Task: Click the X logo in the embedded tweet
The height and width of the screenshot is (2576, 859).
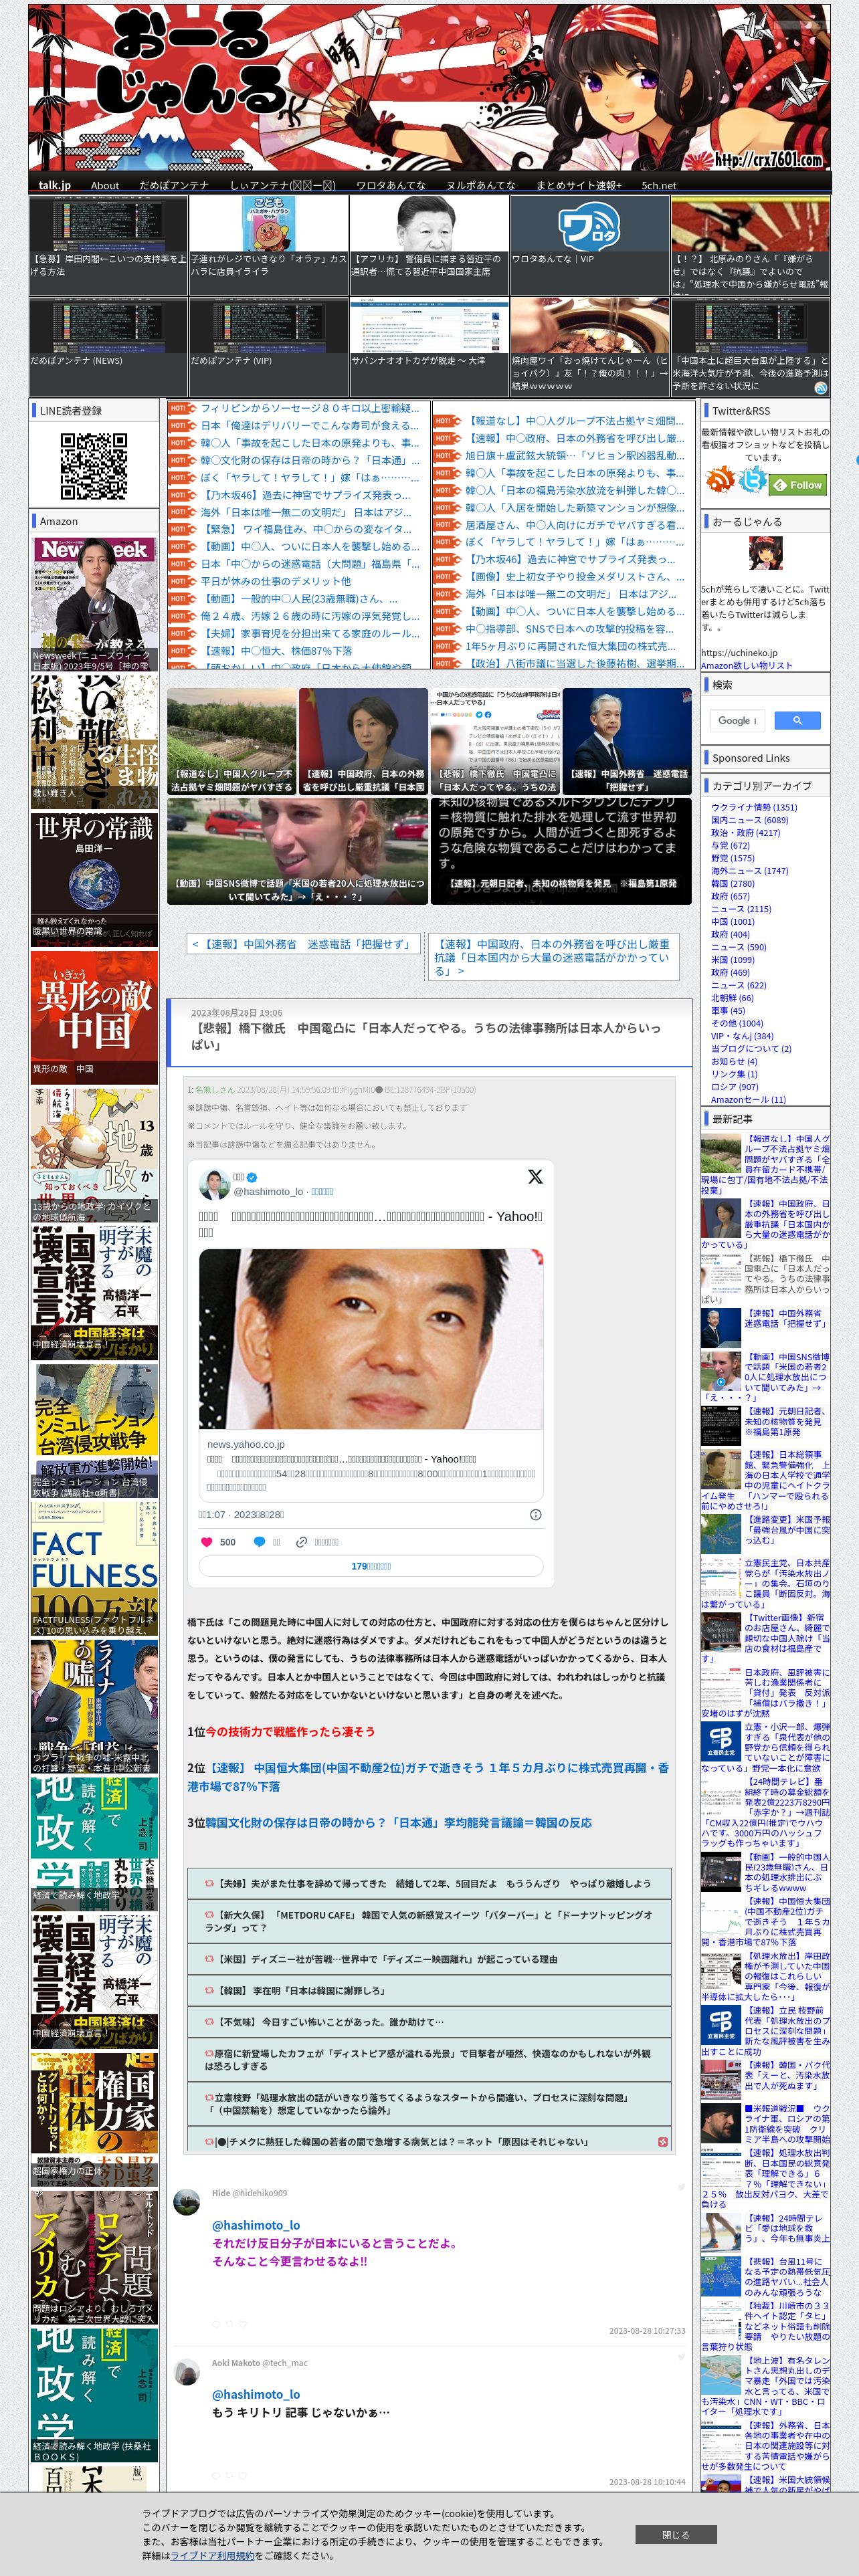Action: tap(535, 1177)
